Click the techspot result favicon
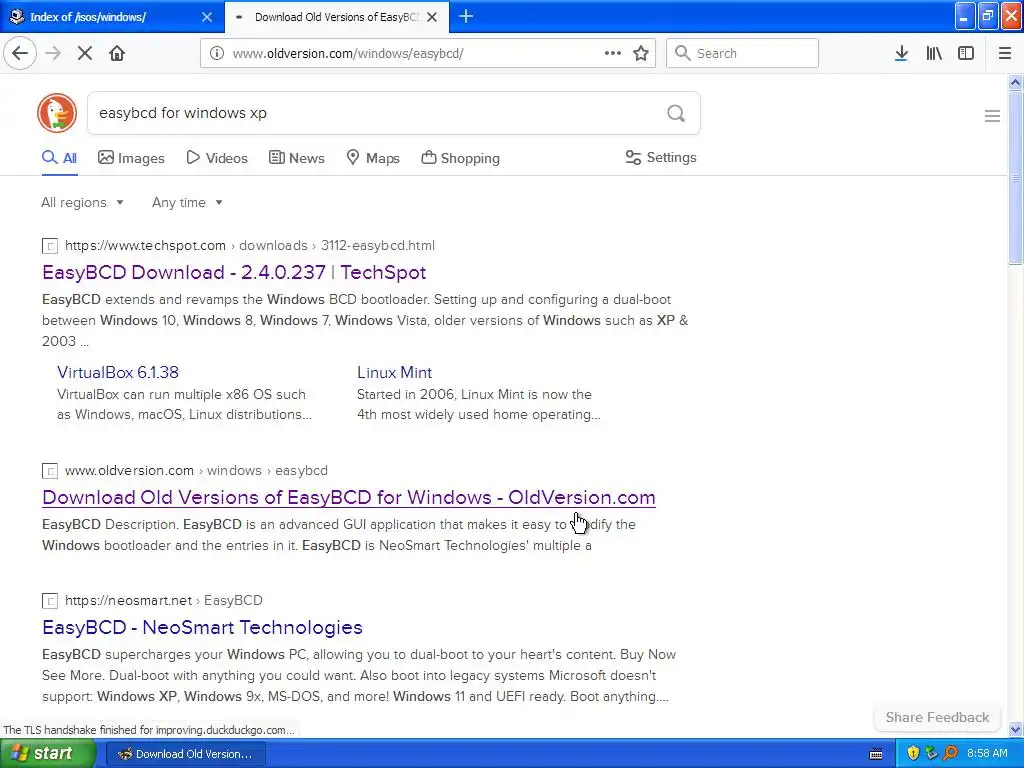 click(50, 246)
